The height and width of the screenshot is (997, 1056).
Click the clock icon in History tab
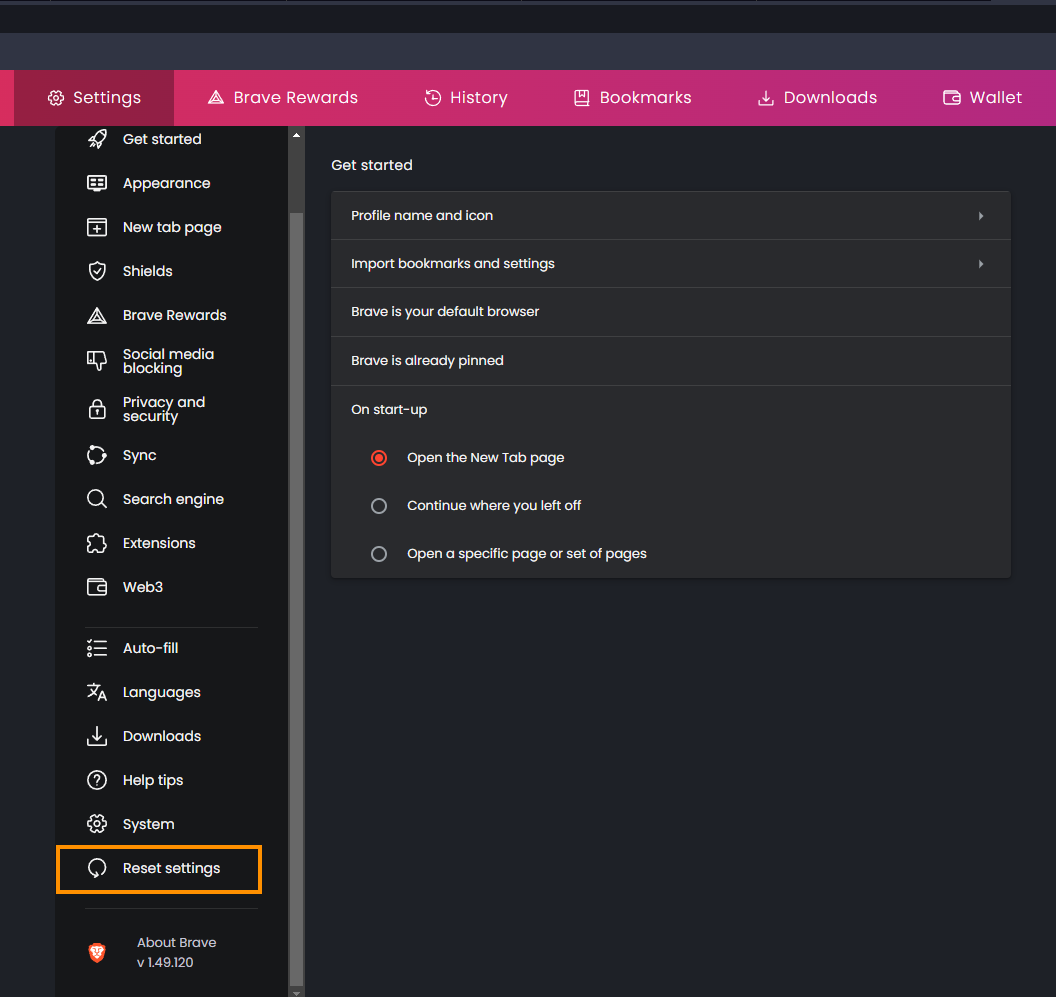pyautogui.click(x=432, y=98)
